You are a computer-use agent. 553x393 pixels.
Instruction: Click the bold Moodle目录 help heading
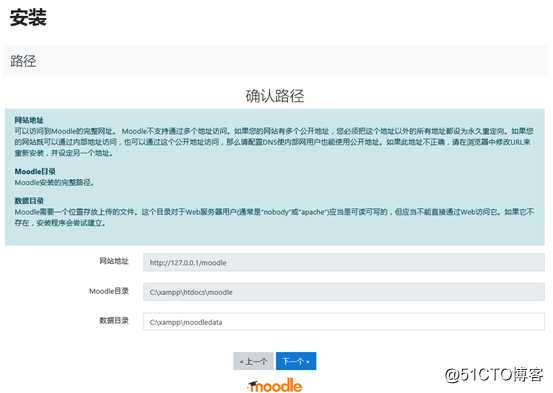click(x=35, y=171)
